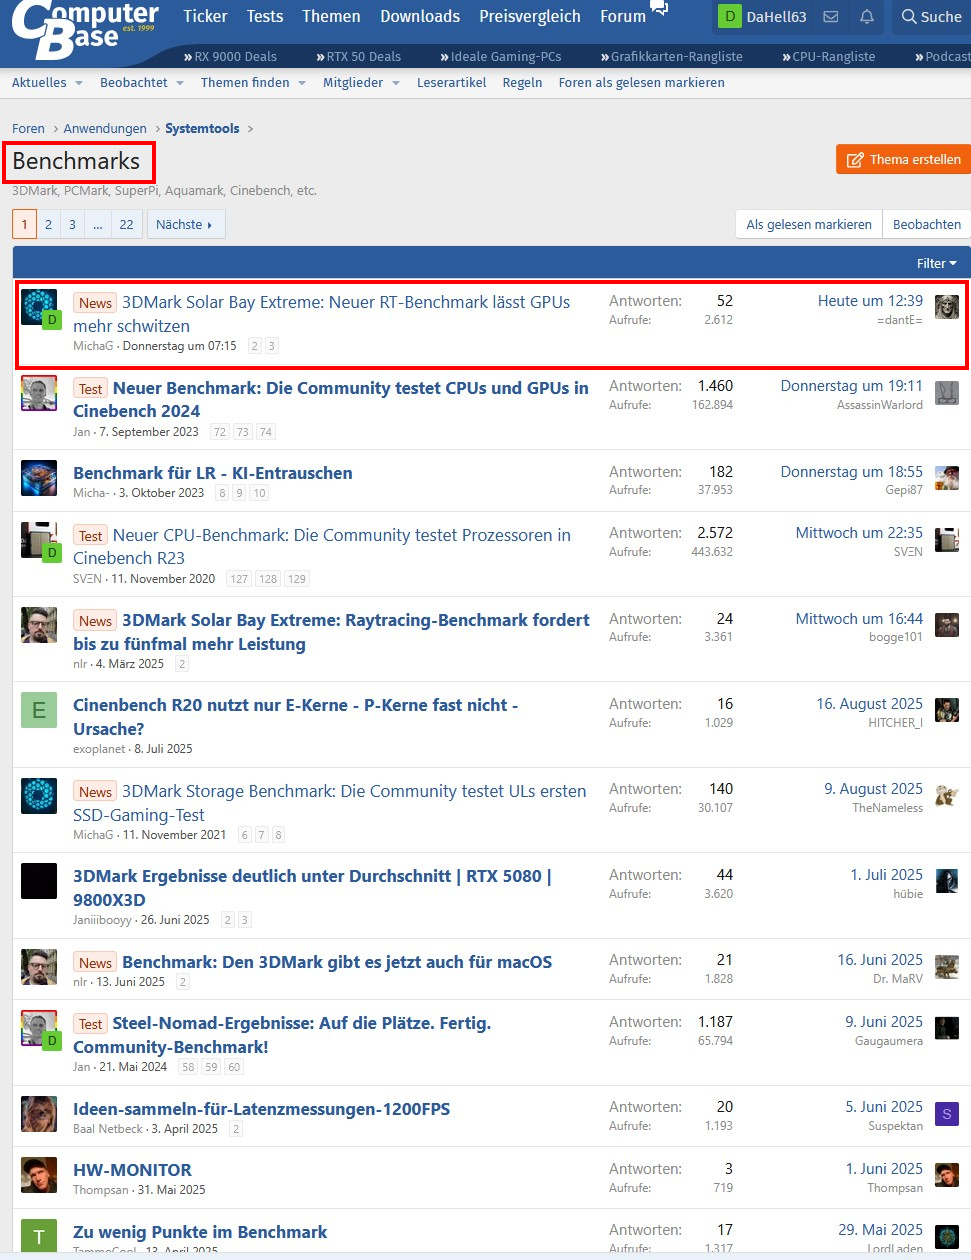
Task: Open CPU-Rangliste link
Action: point(829,57)
